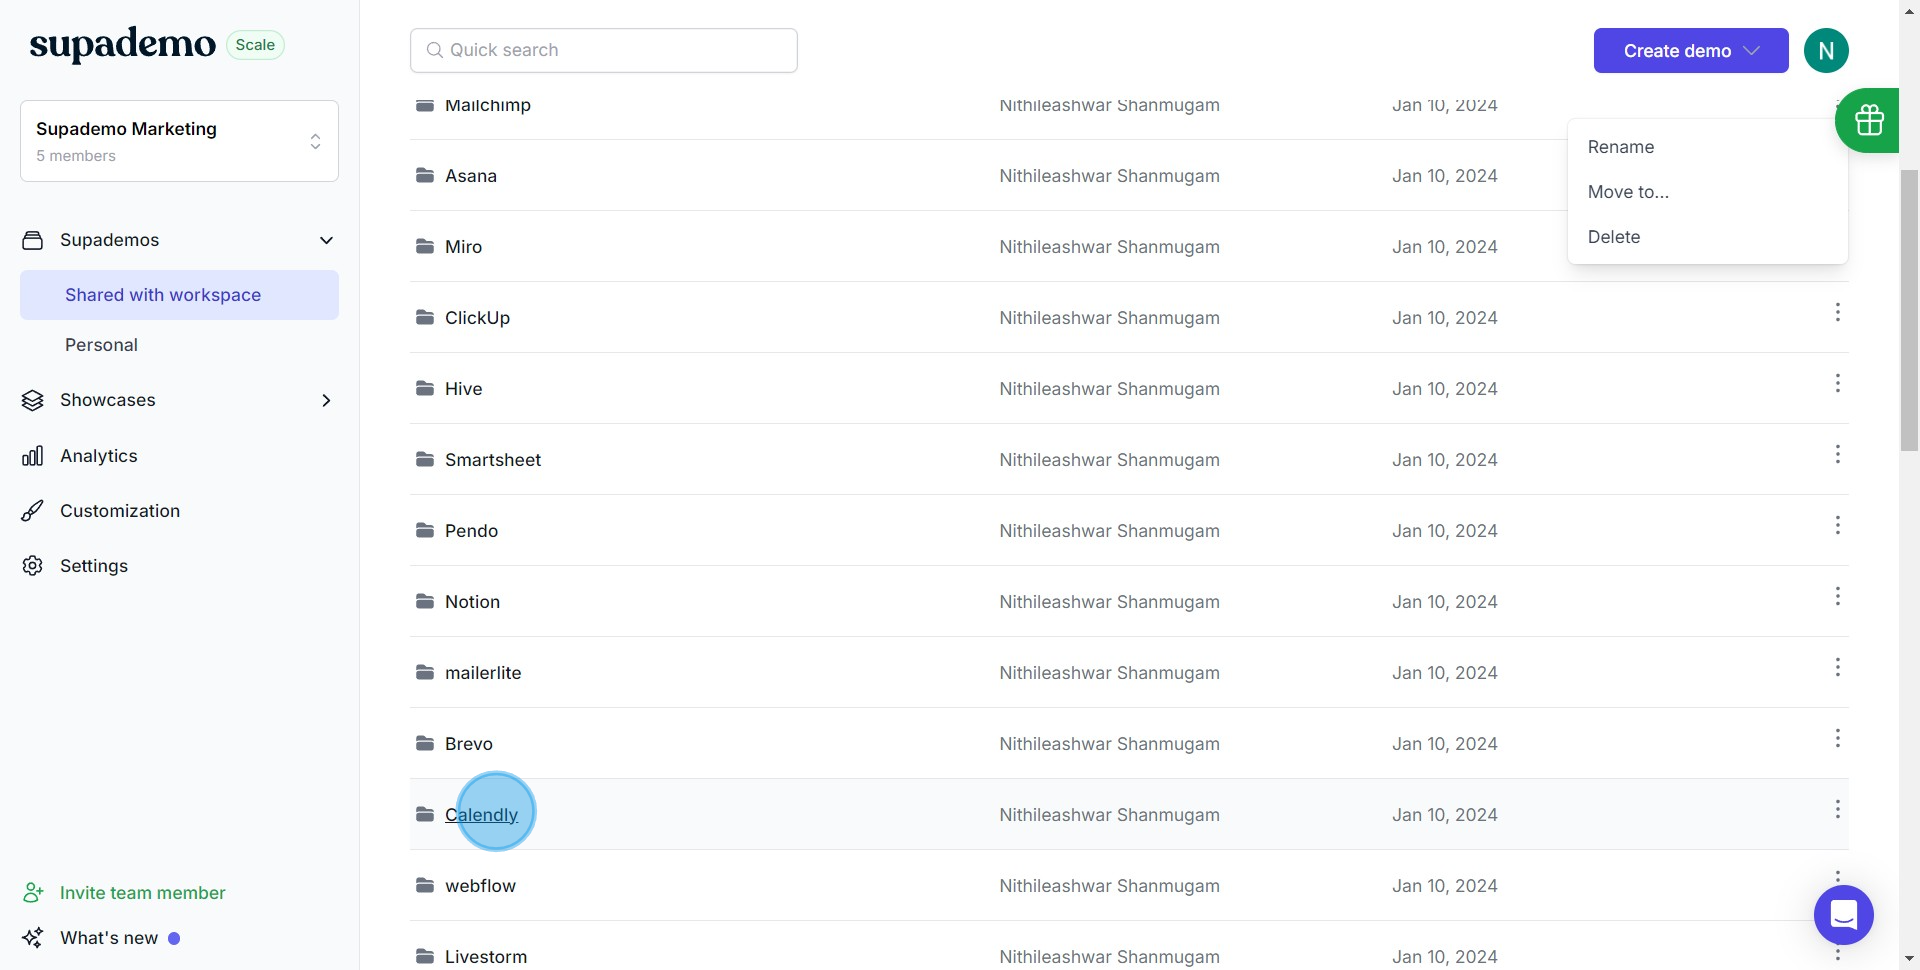
Task: Open the Pendo folder
Action: [x=471, y=531]
